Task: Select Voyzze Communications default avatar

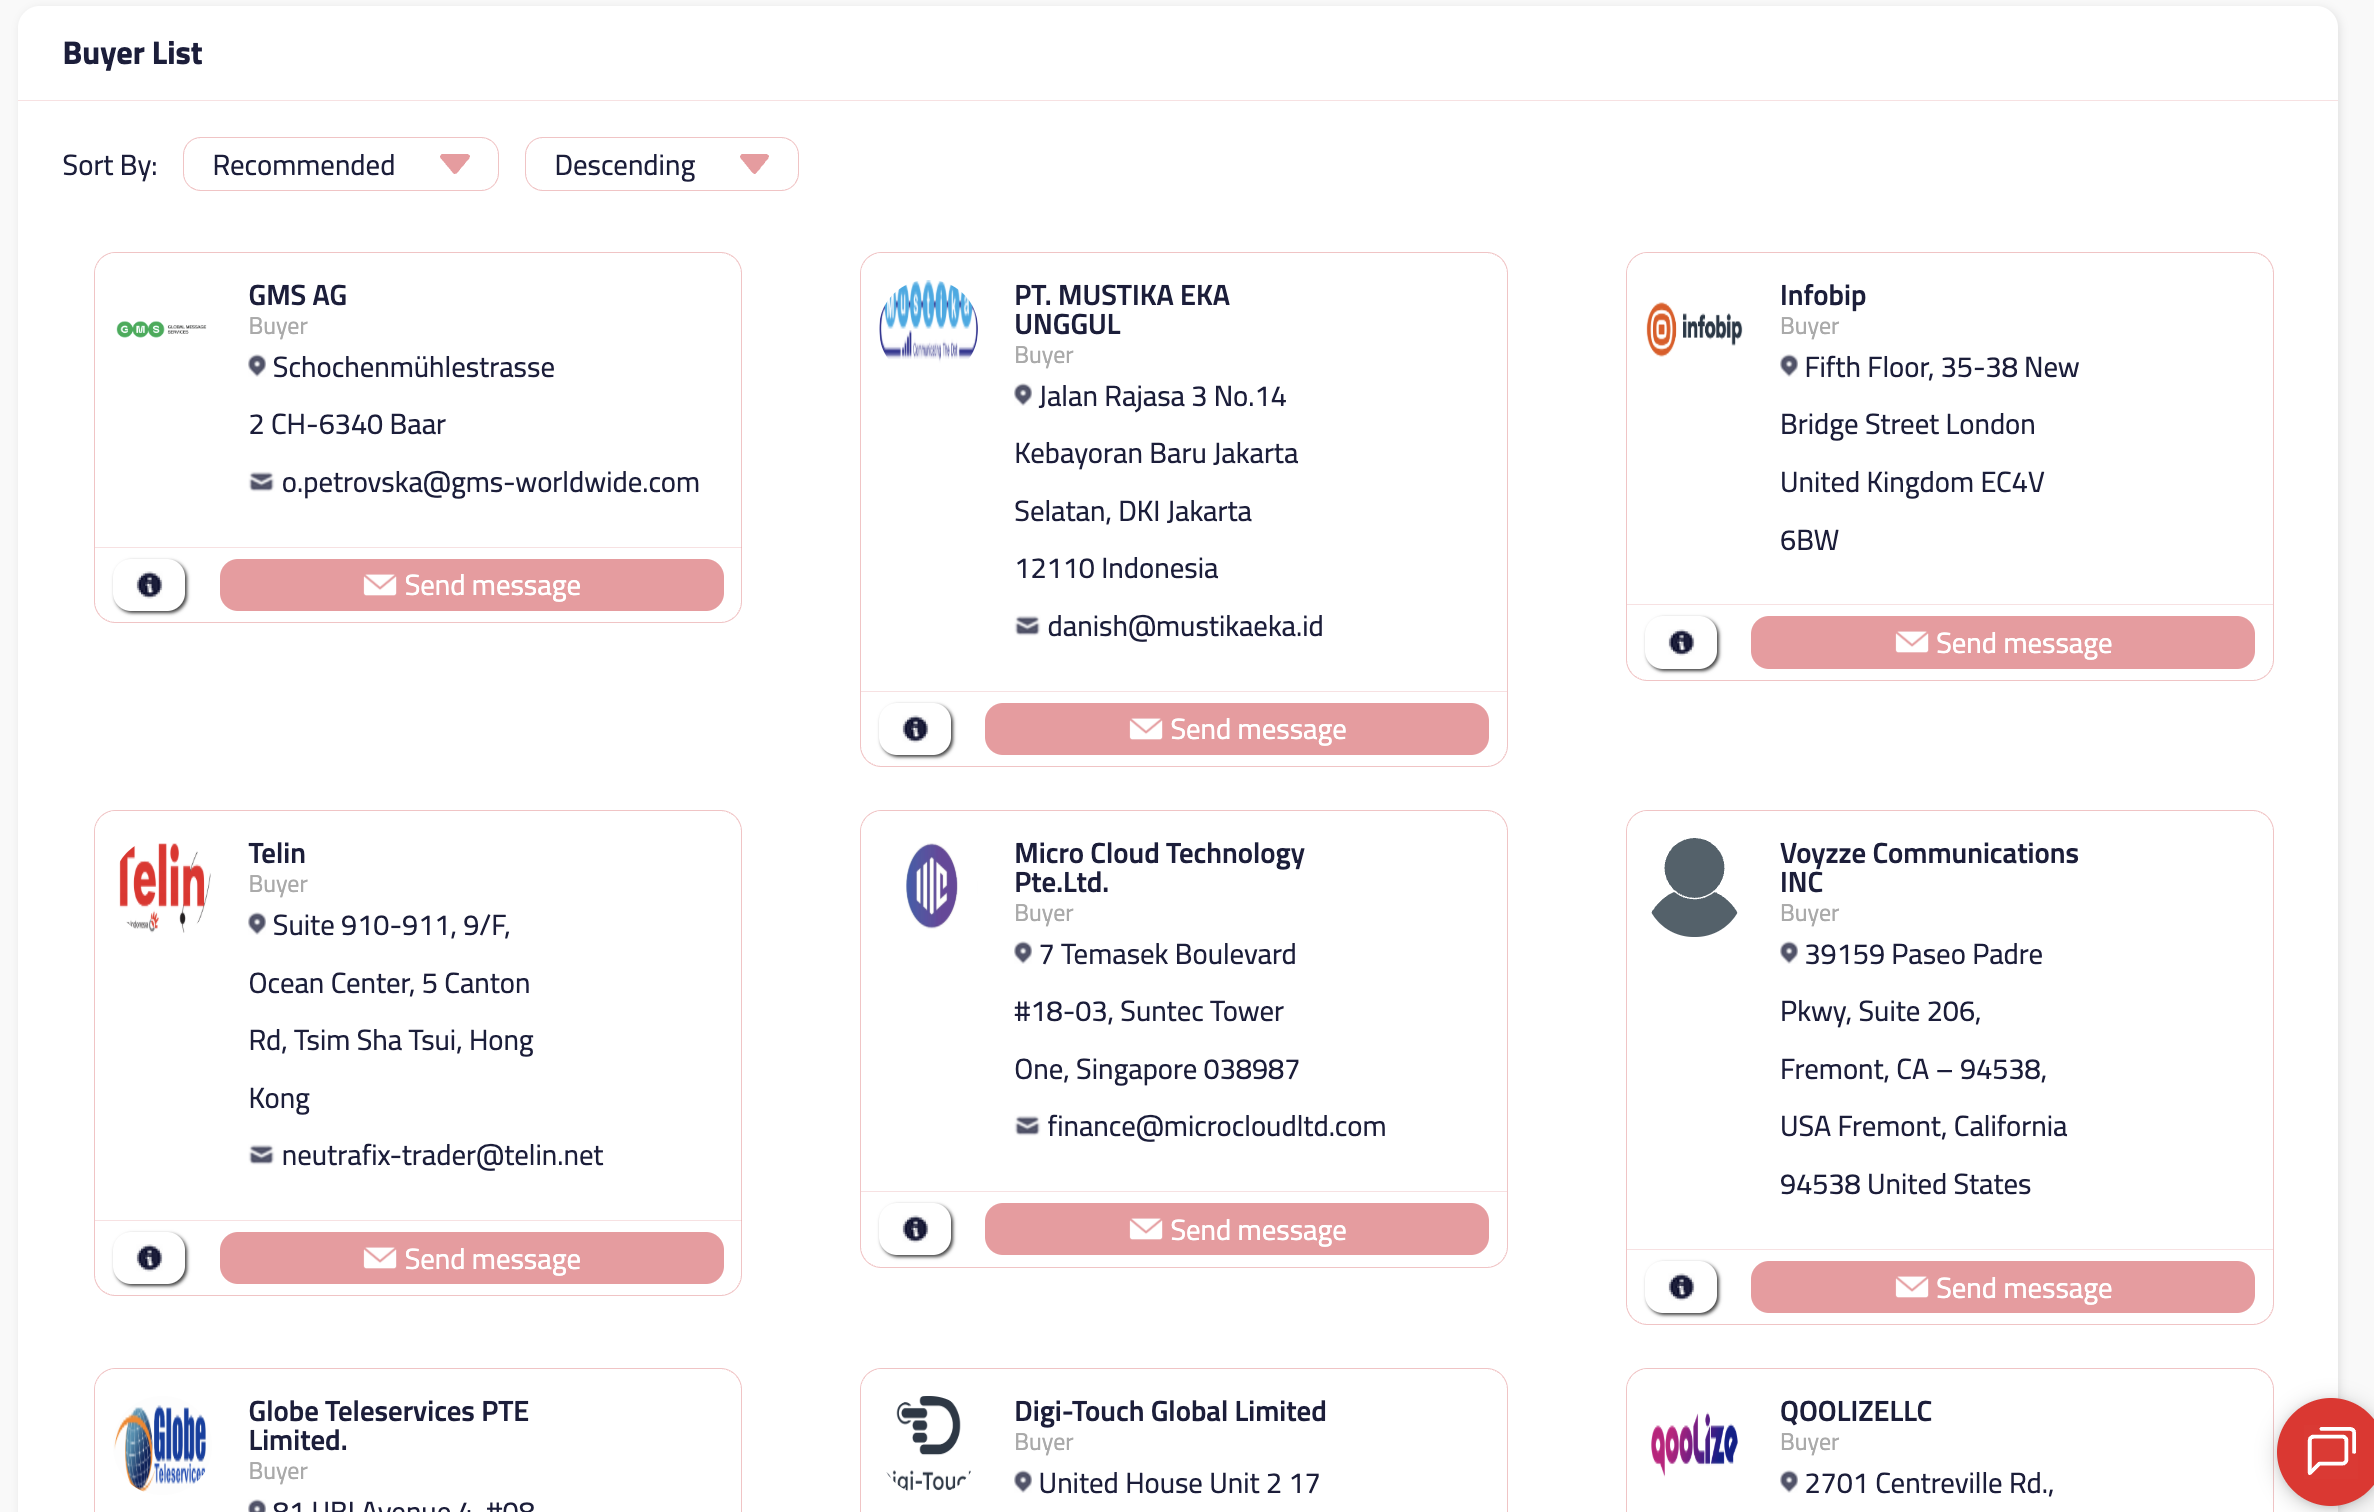Action: 1694,886
